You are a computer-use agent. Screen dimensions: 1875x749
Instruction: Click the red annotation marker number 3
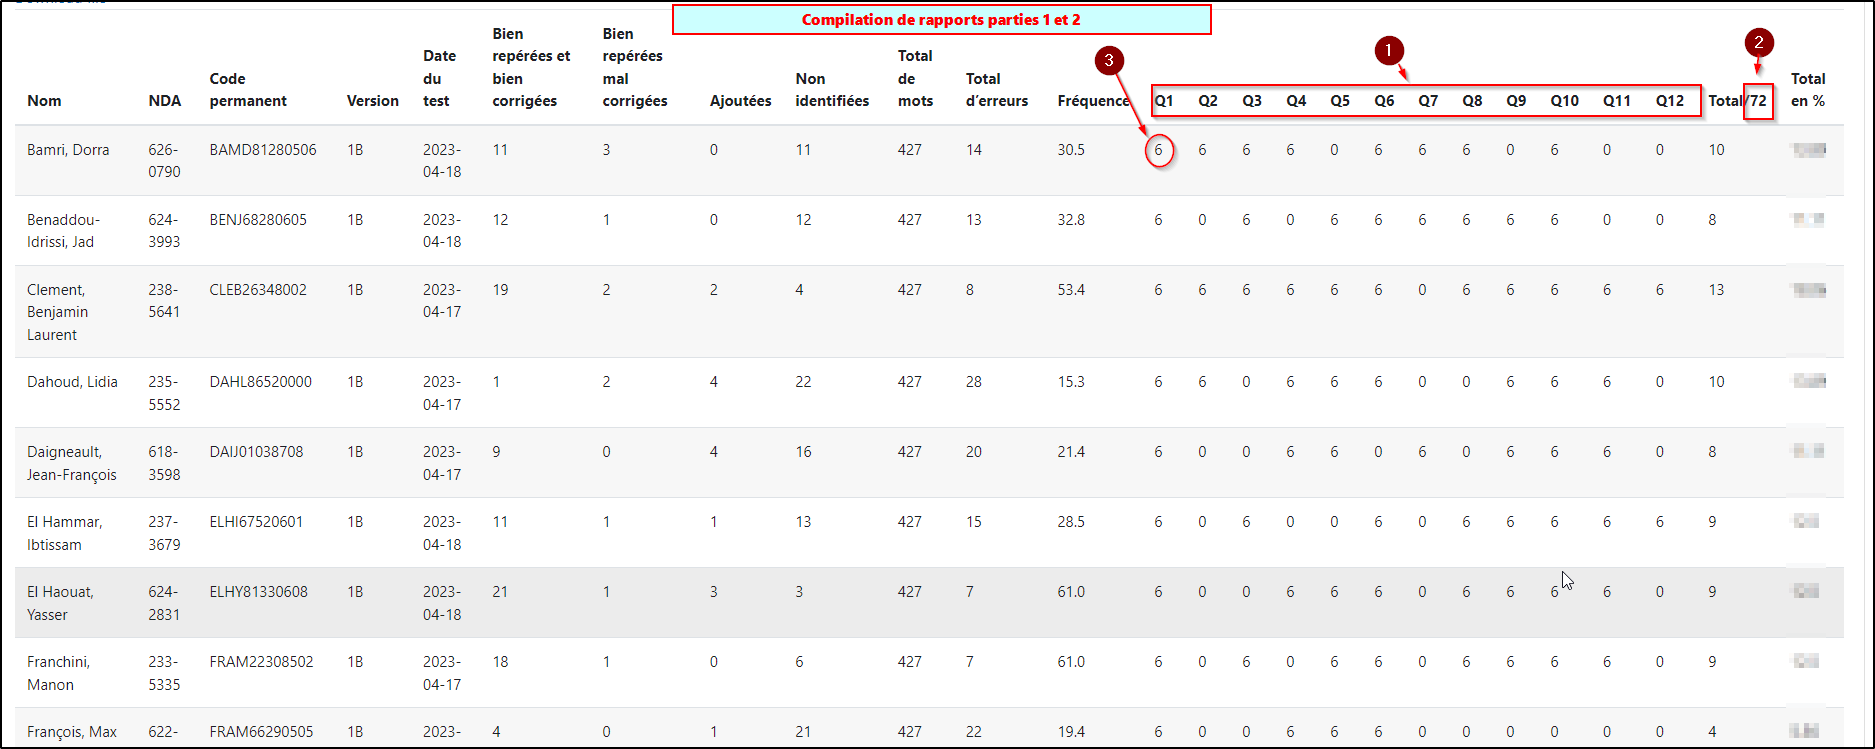pyautogui.click(x=1106, y=61)
